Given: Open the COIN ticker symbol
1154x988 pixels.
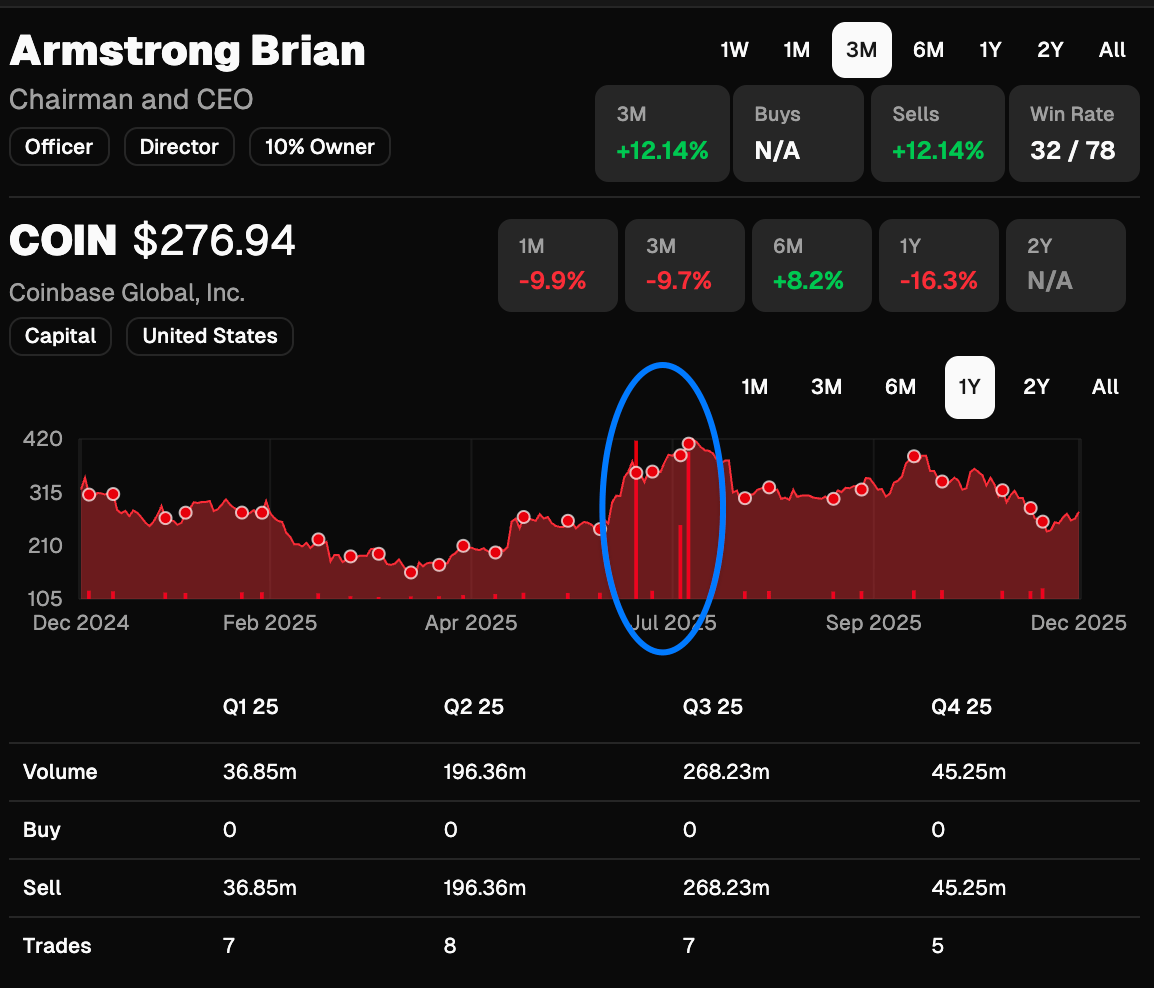Looking at the screenshot, I should pos(63,241).
